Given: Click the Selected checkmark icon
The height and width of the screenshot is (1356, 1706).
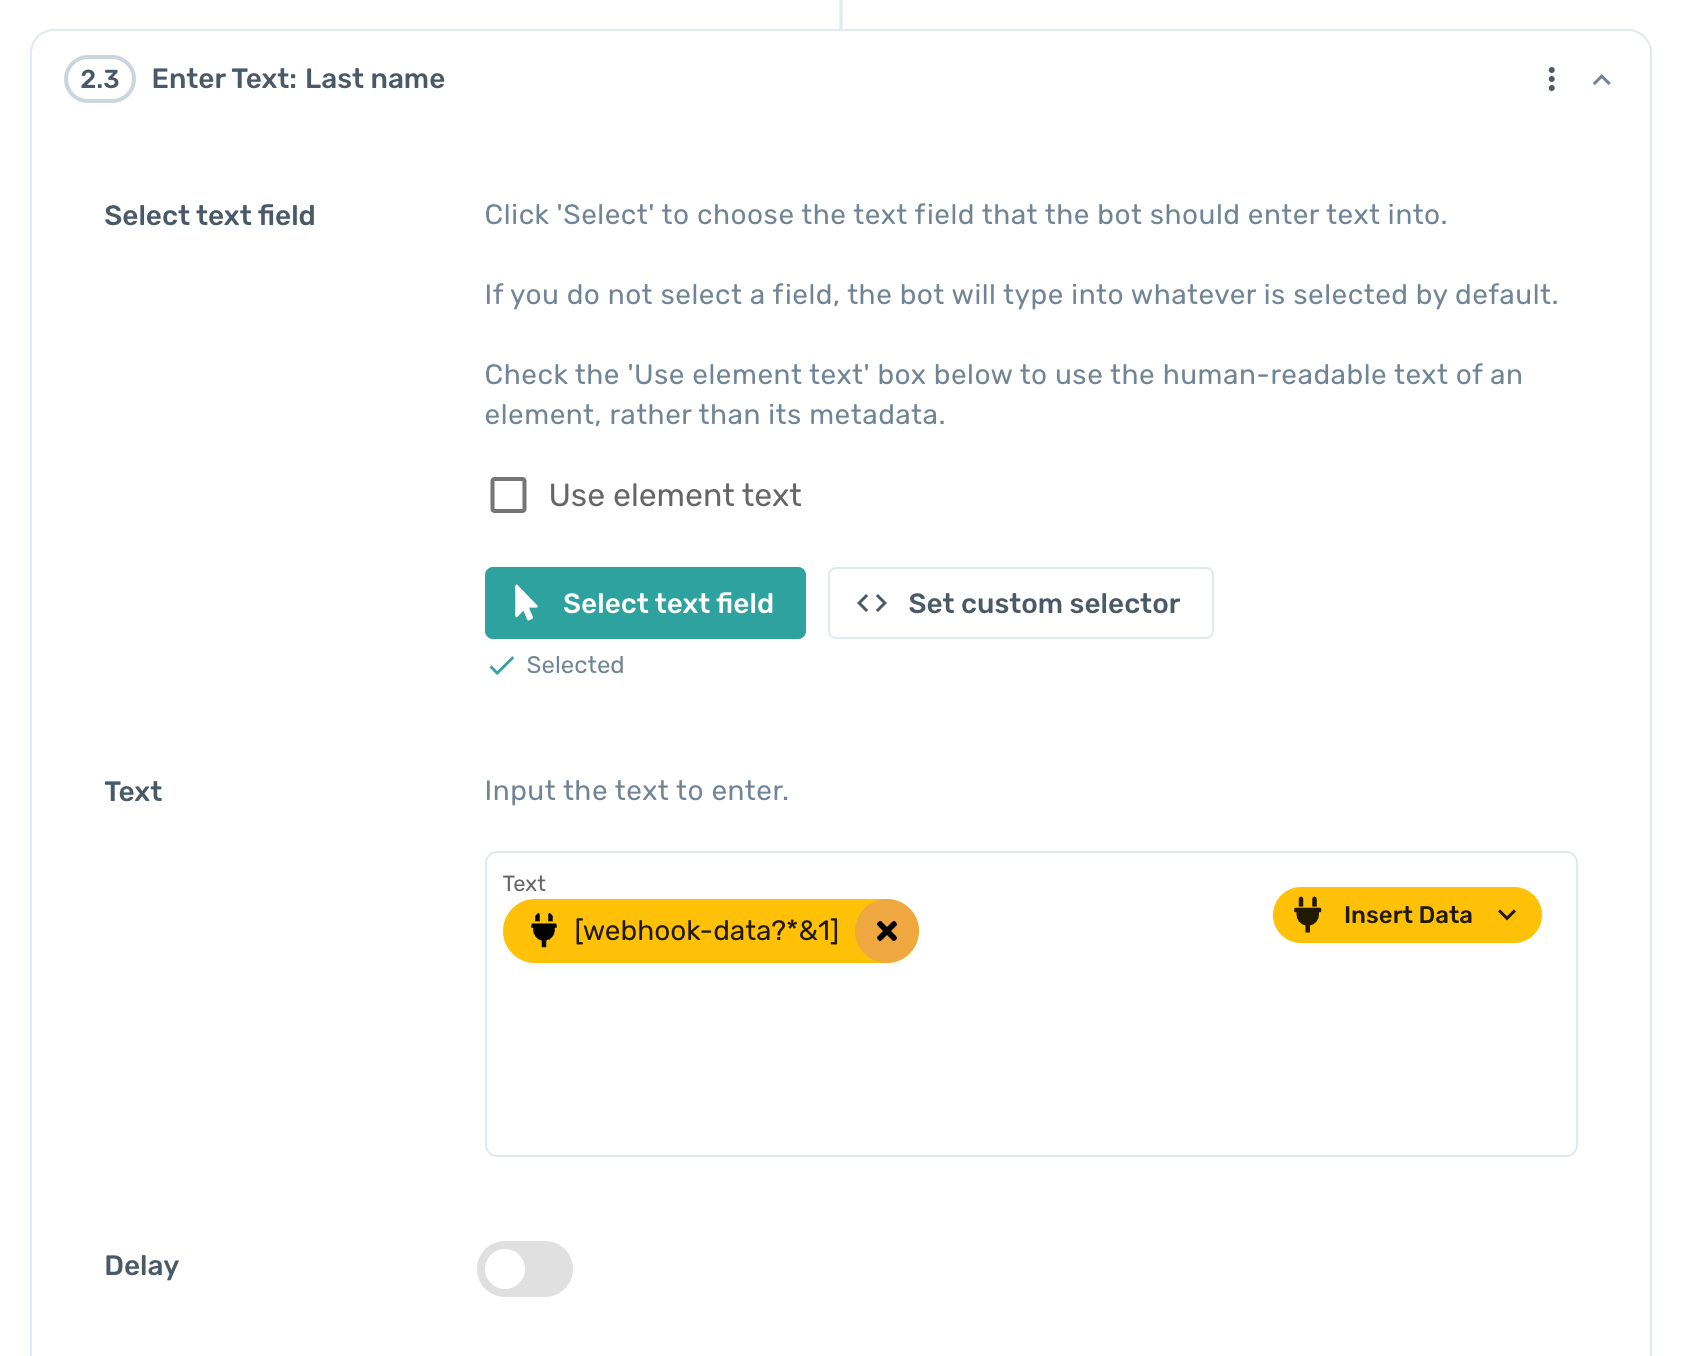Looking at the screenshot, I should (x=501, y=666).
